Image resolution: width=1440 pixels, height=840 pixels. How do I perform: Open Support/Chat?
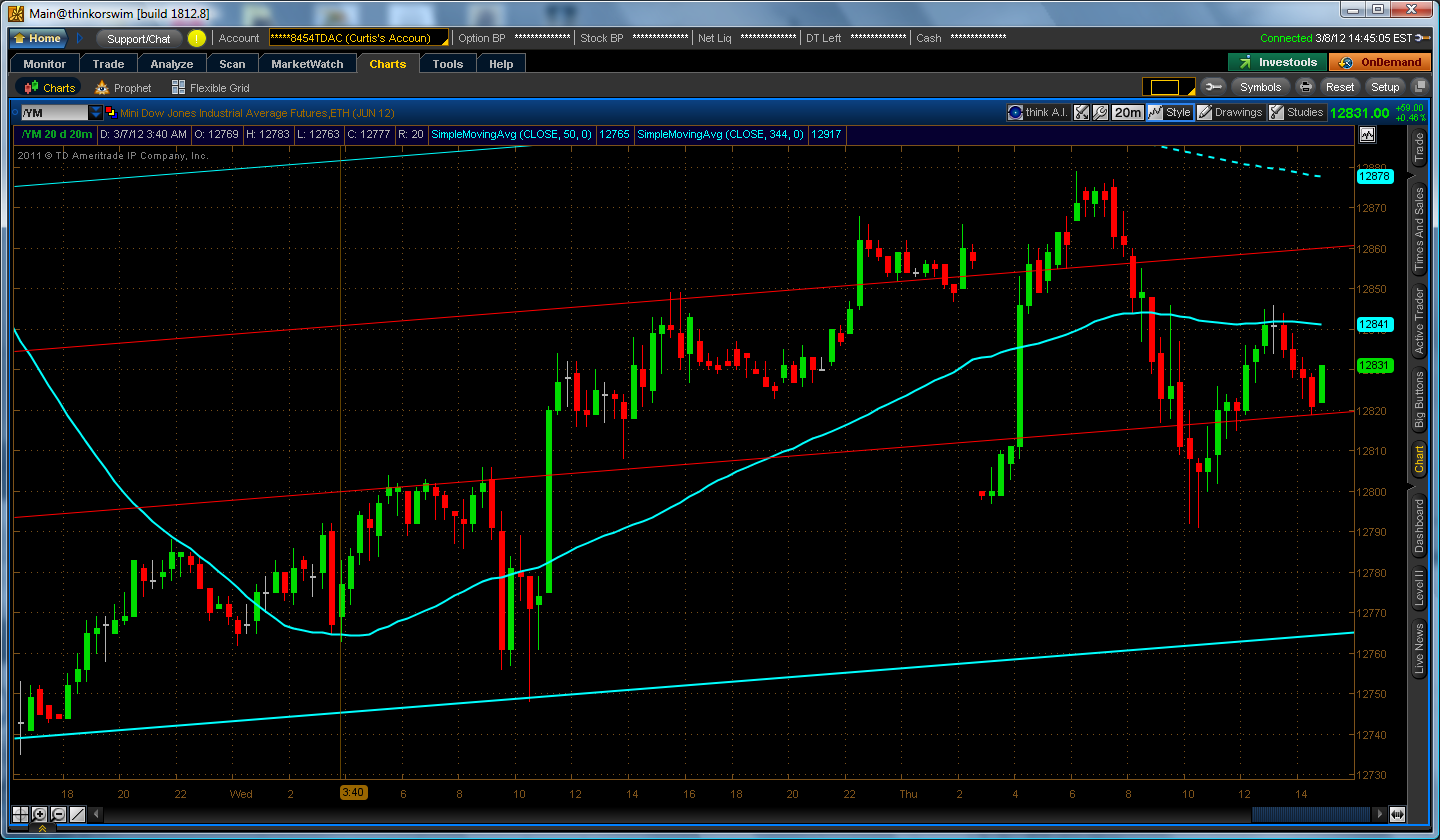coord(139,38)
